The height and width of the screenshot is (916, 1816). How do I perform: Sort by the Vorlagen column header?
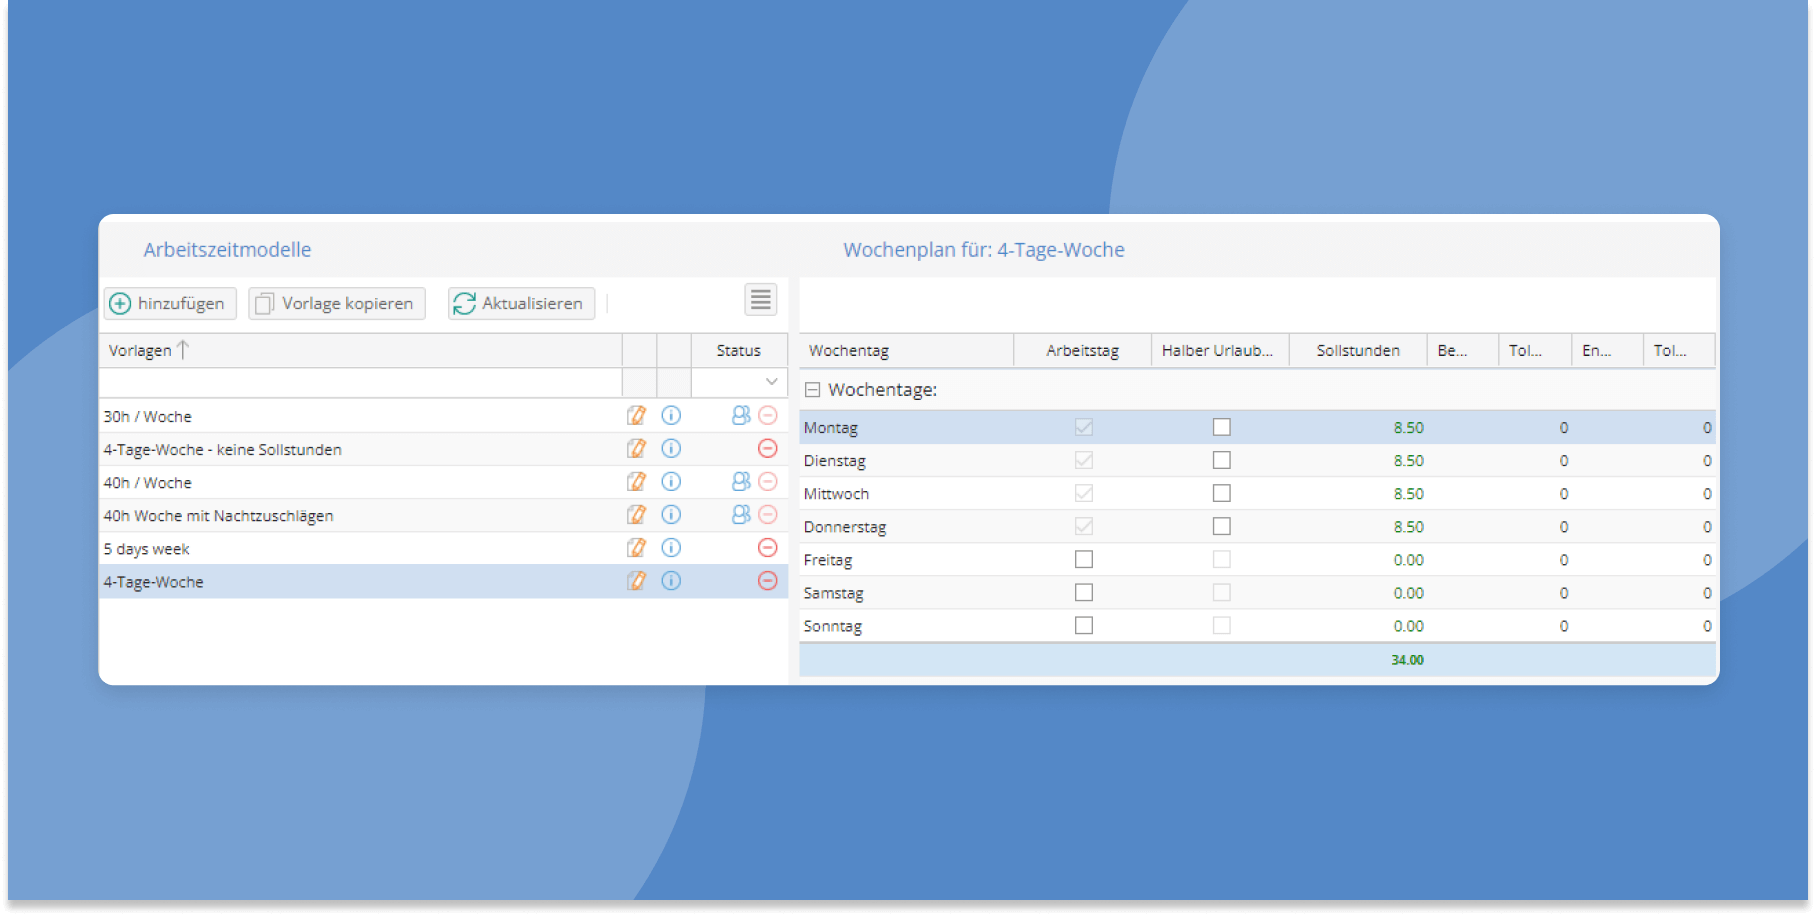click(x=141, y=351)
